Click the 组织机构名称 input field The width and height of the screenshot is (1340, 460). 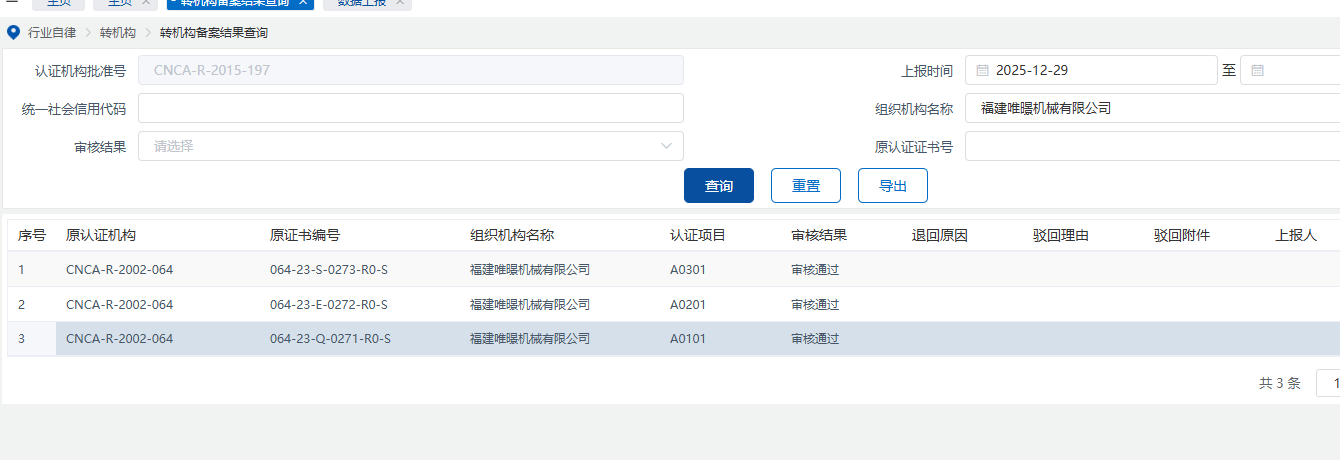[1150, 108]
